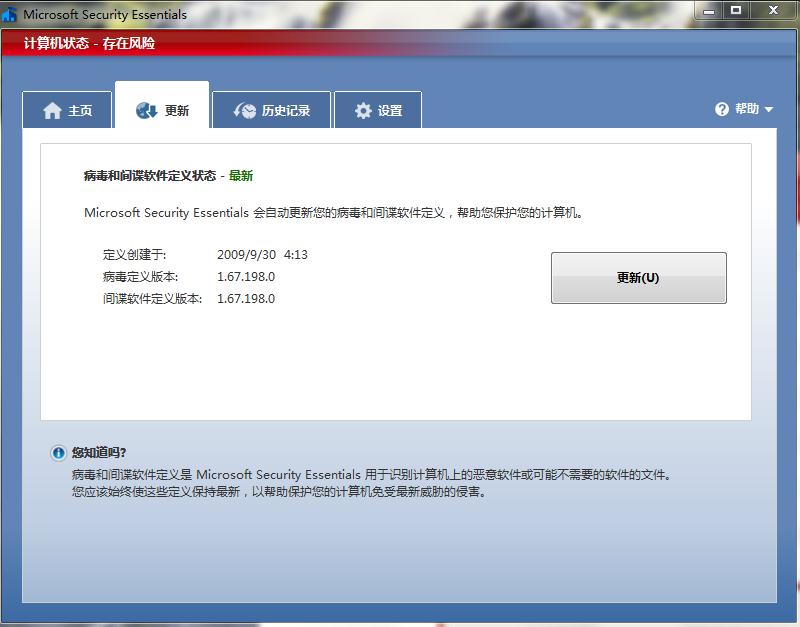Expand the 帮助 dropdown arrow
Viewport: 800px width, 627px height.
769,109
